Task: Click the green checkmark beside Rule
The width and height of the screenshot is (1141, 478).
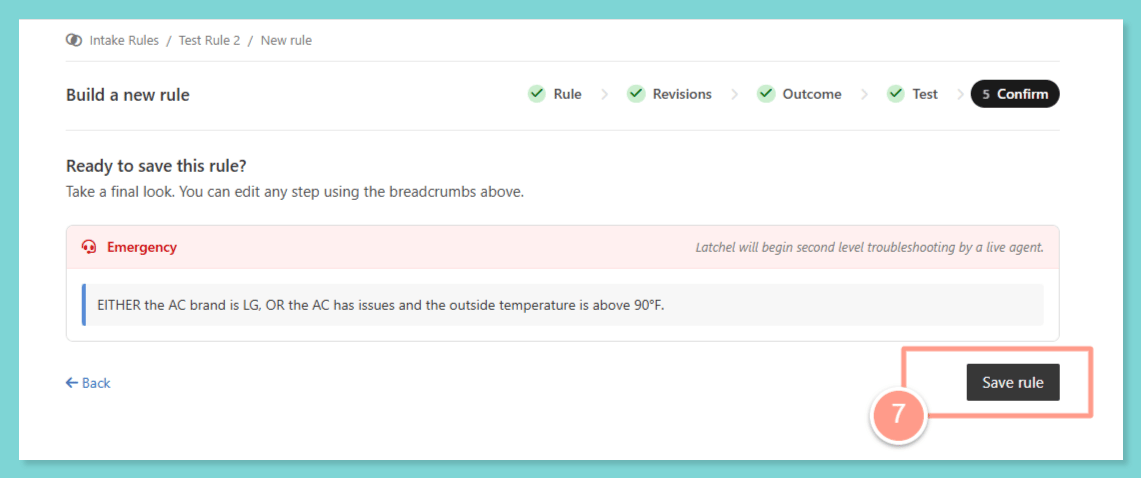Action: (x=536, y=94)
